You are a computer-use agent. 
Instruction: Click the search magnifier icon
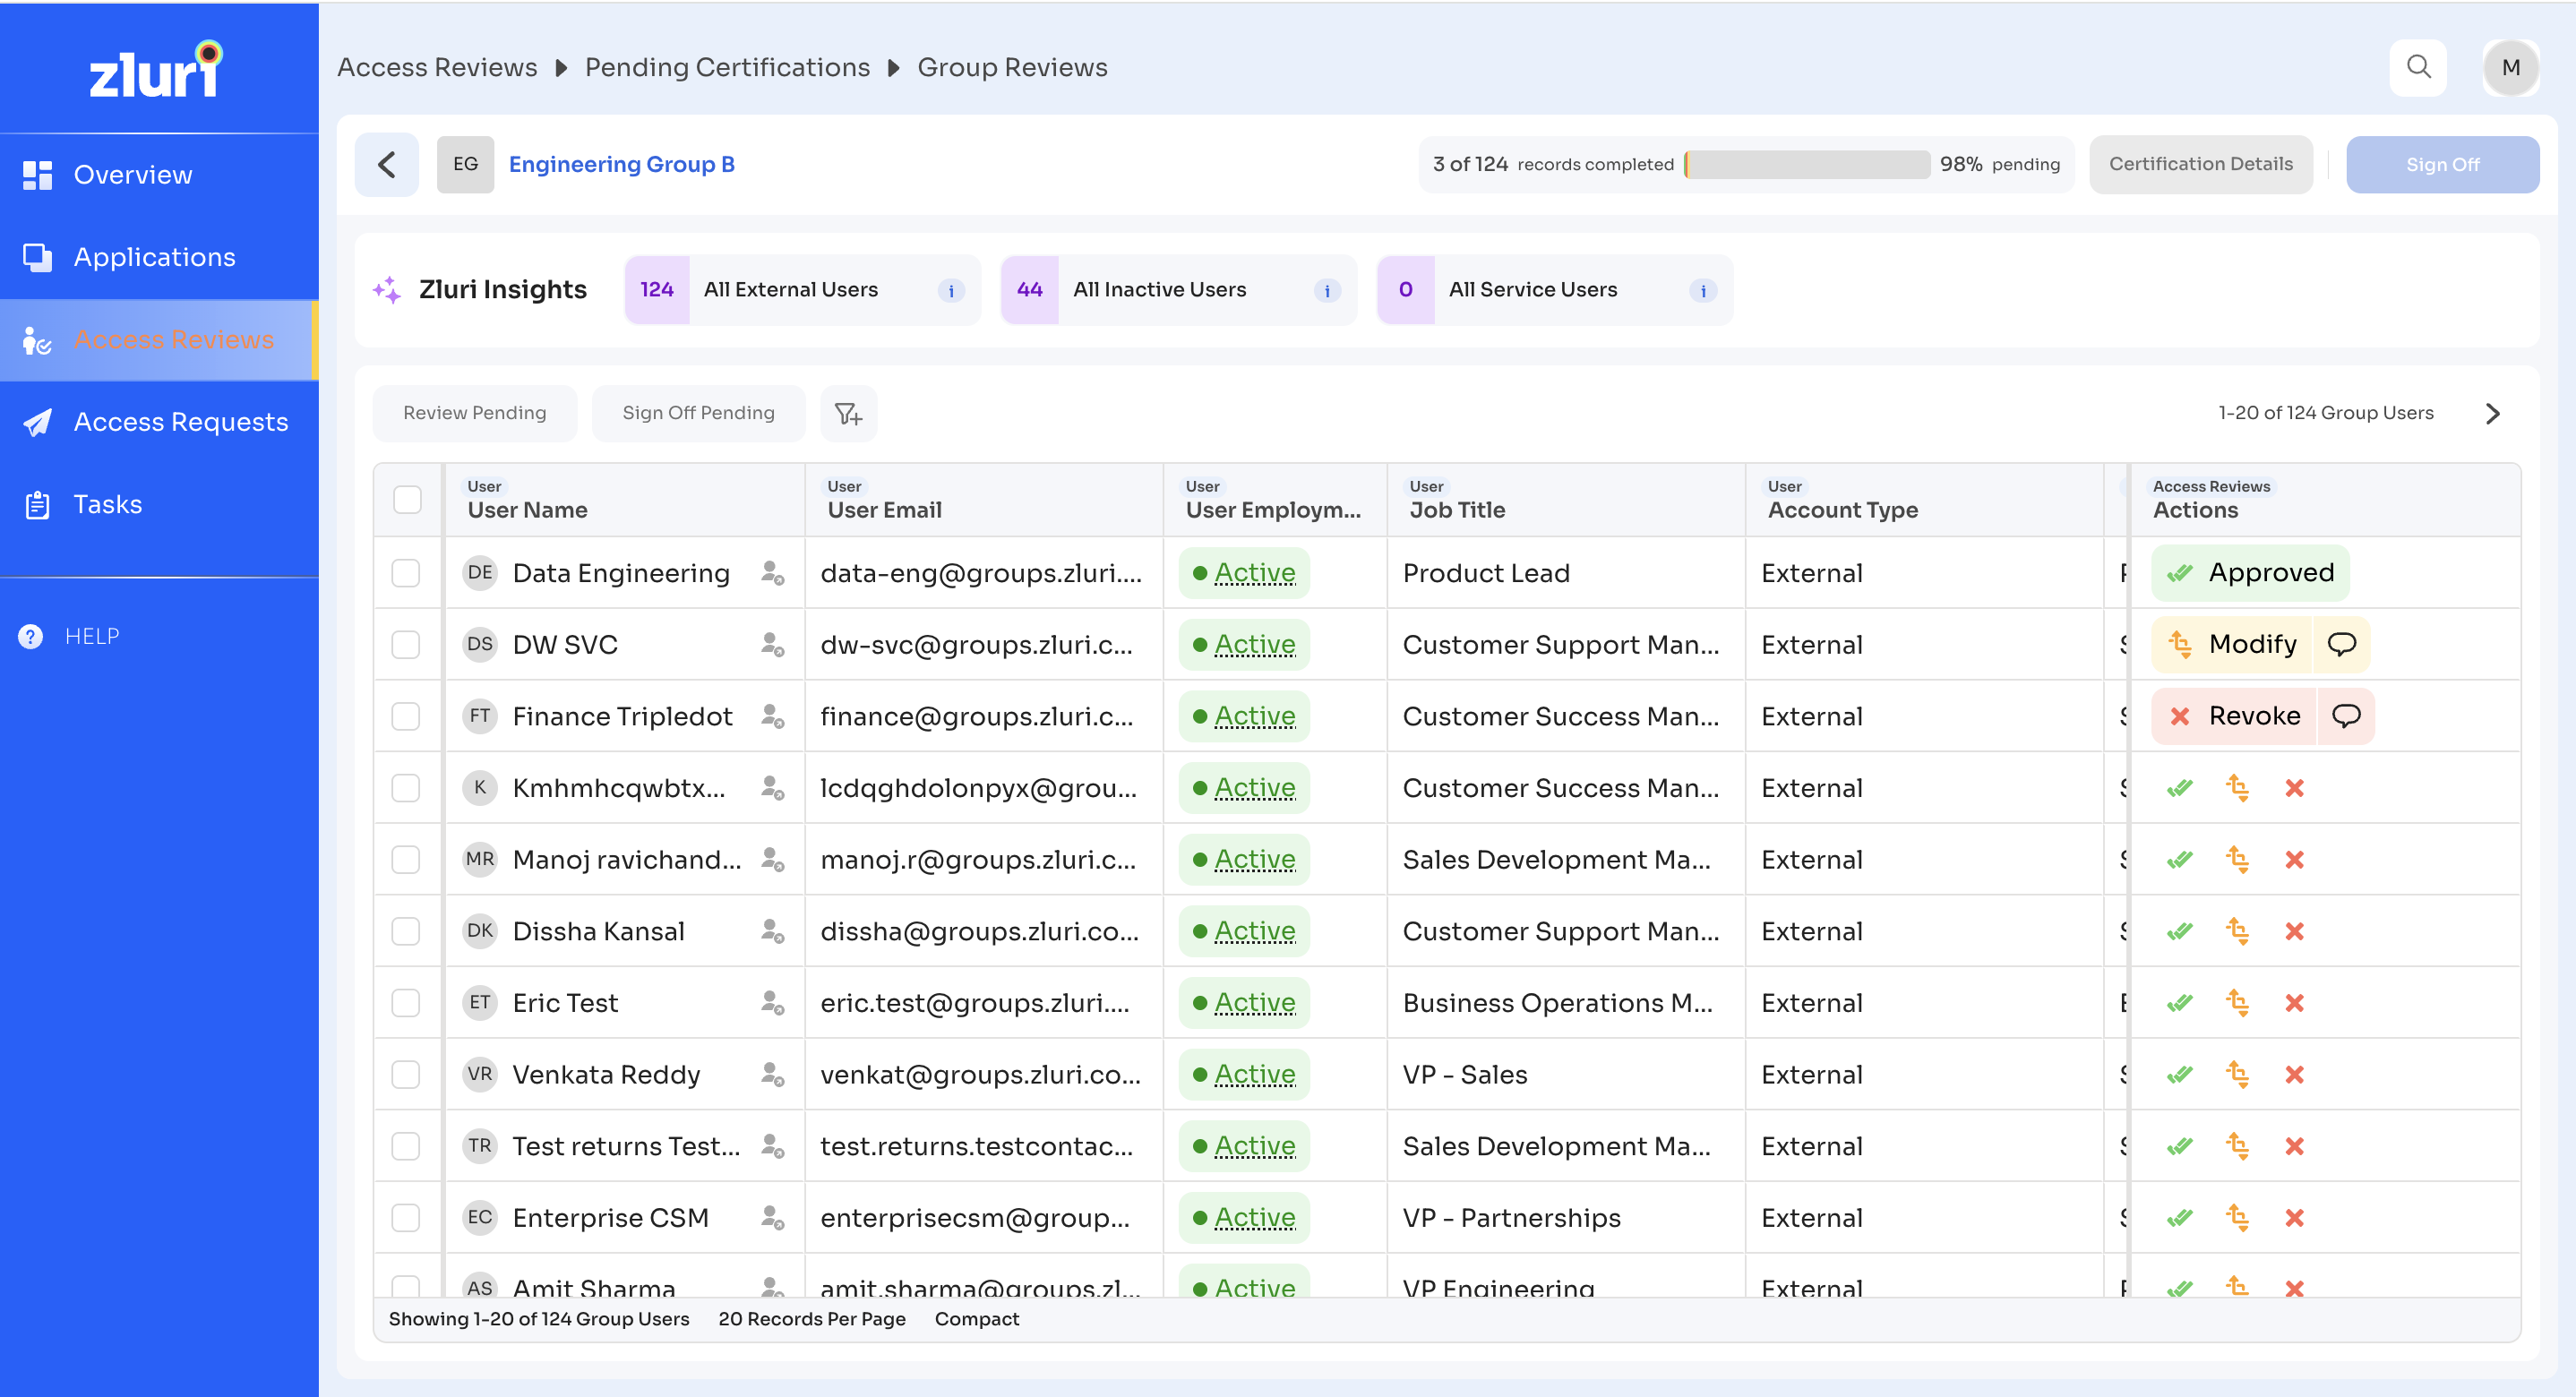[2418, 67]
